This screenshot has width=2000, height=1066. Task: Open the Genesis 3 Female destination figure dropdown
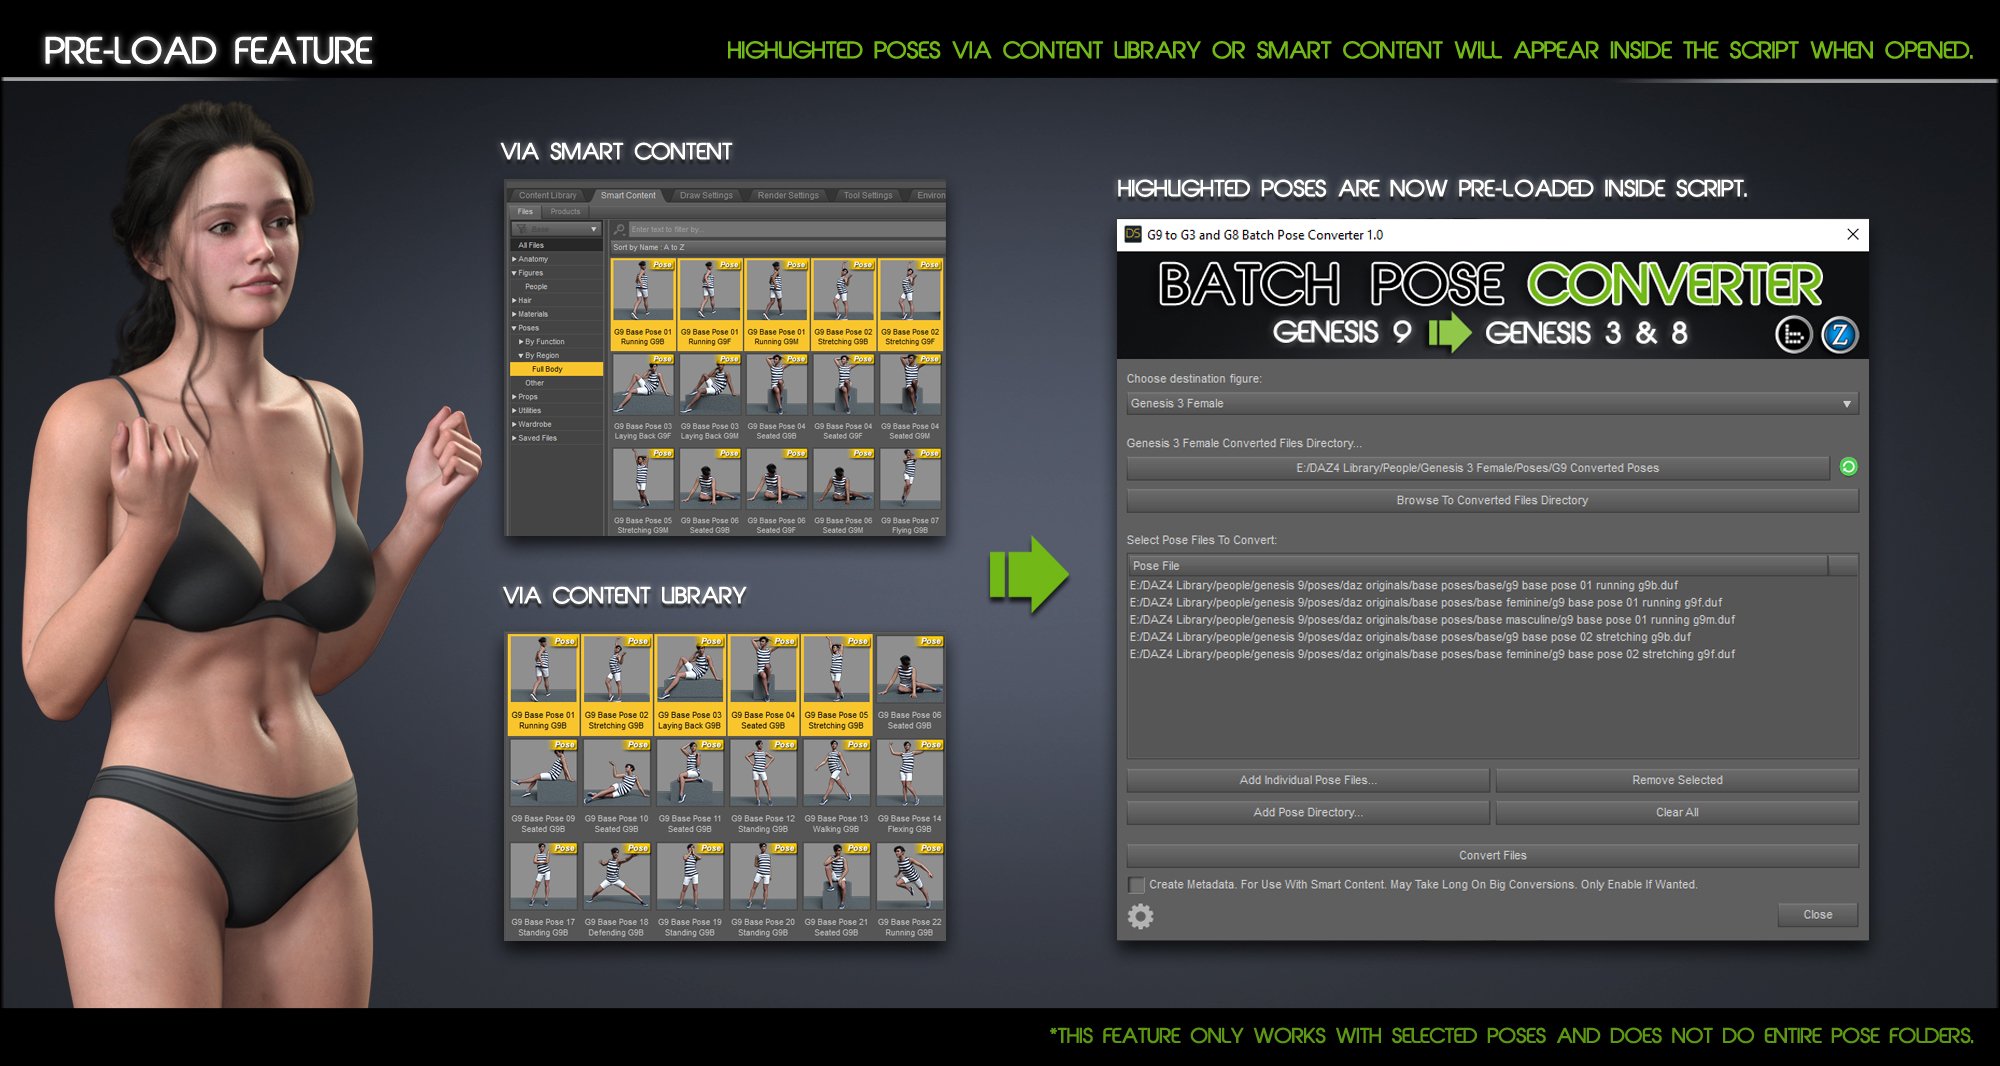tap(1848, 404)
